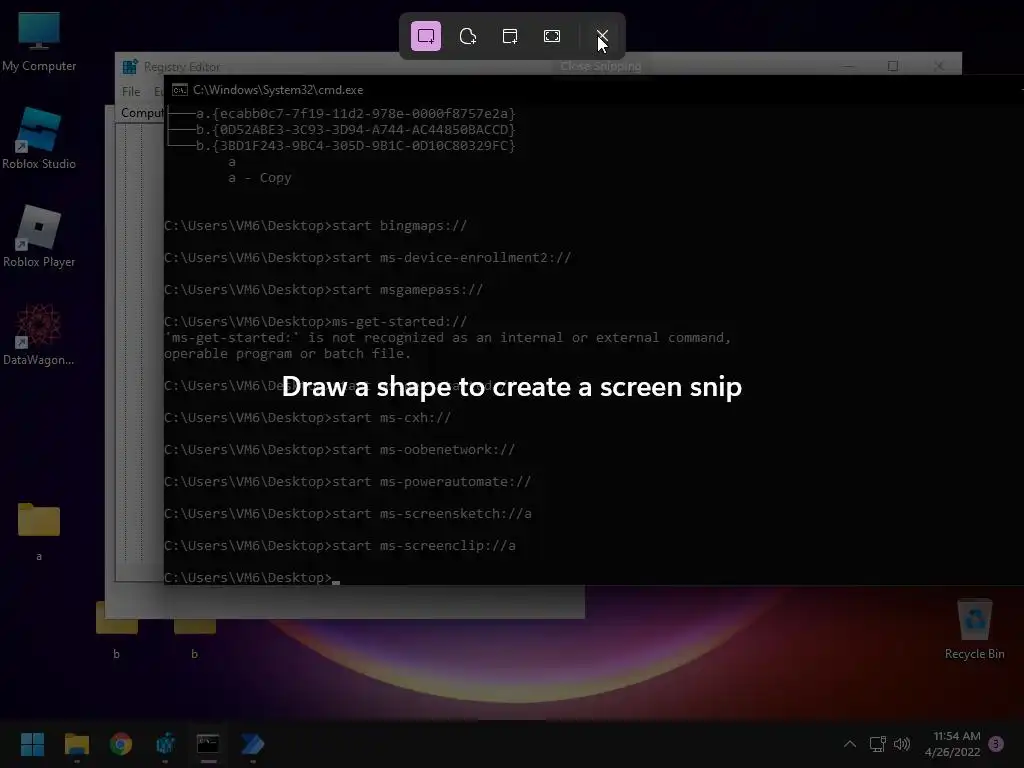Close the snipping toolbar
The width and height of the screenshot is (1024, 768).
[x=602, y=36]
